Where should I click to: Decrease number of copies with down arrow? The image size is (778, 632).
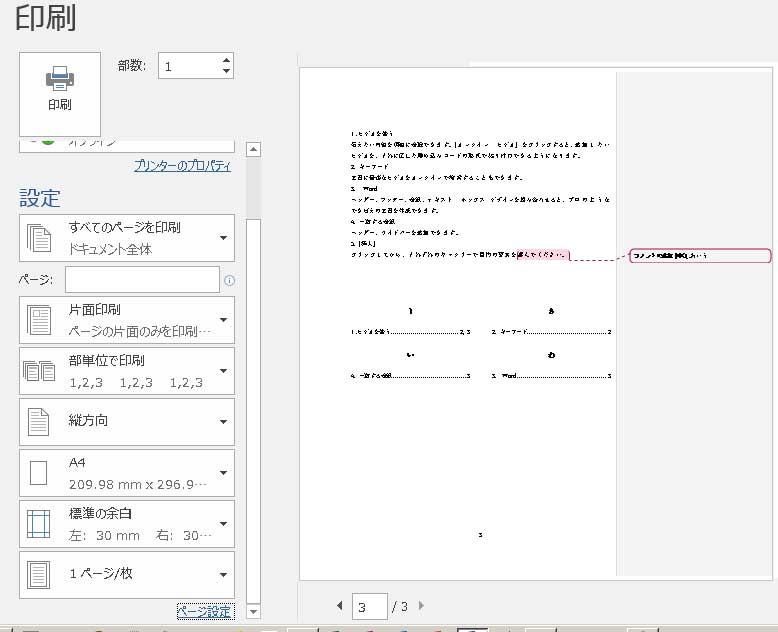(x=226, y=72)
